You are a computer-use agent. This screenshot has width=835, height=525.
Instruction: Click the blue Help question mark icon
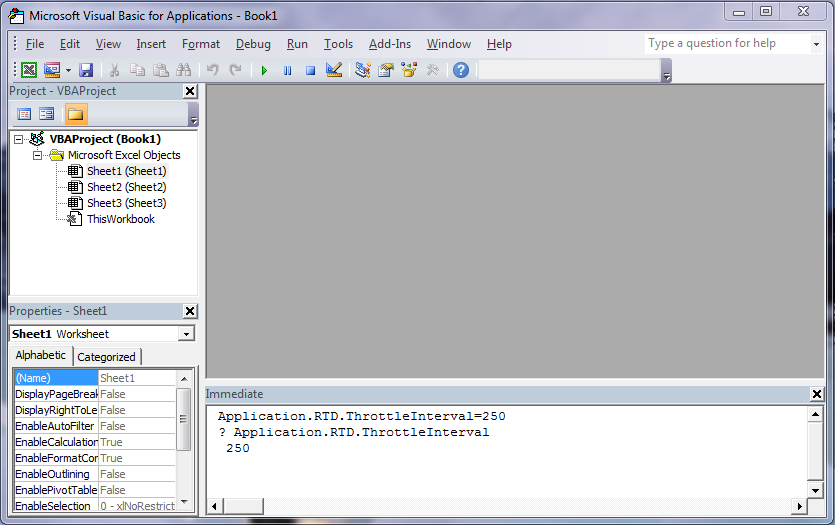(461, 70)
